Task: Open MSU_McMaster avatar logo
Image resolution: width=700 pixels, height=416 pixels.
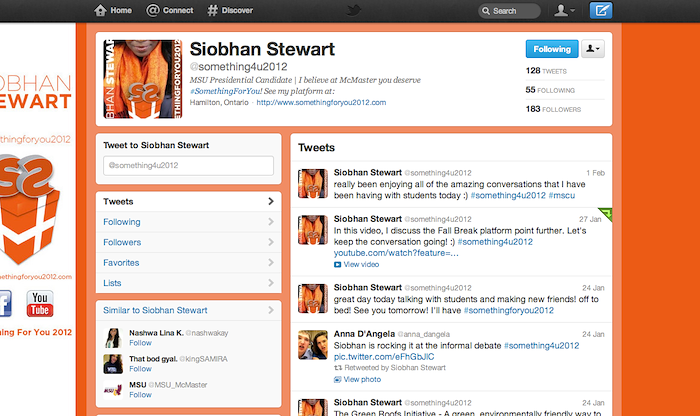Action: (113, 390)
